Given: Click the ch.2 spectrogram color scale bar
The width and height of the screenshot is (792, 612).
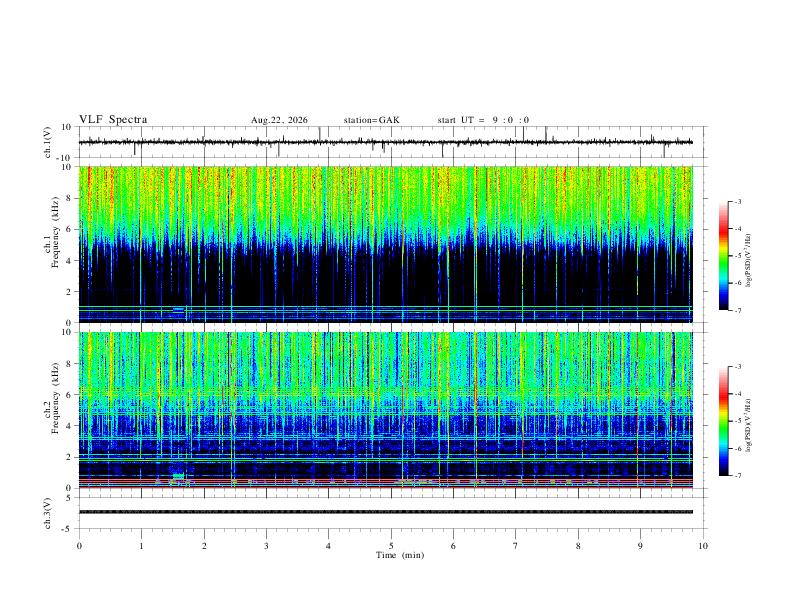Looking at the screenshot, I should click(723, 421).
